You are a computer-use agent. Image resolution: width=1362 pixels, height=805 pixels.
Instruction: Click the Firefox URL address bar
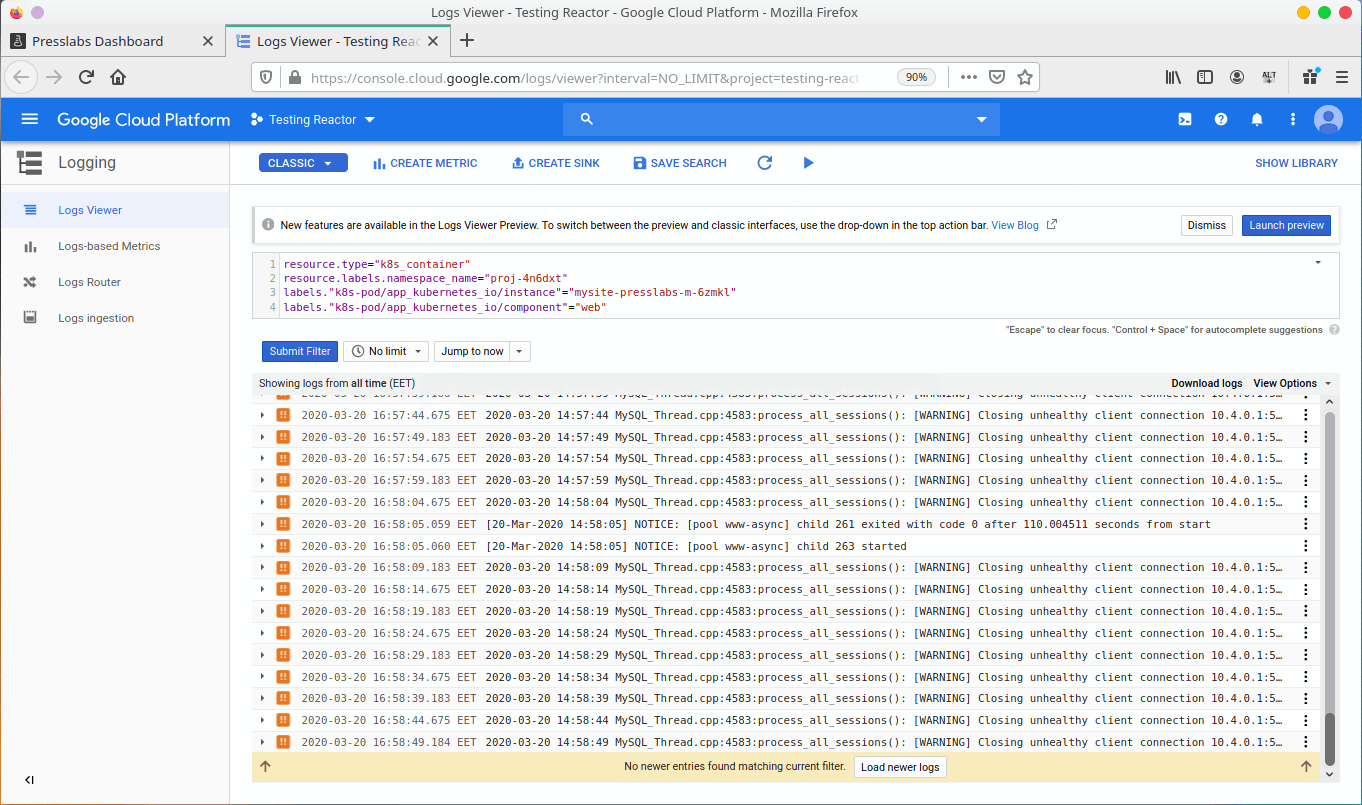point(585,77)
